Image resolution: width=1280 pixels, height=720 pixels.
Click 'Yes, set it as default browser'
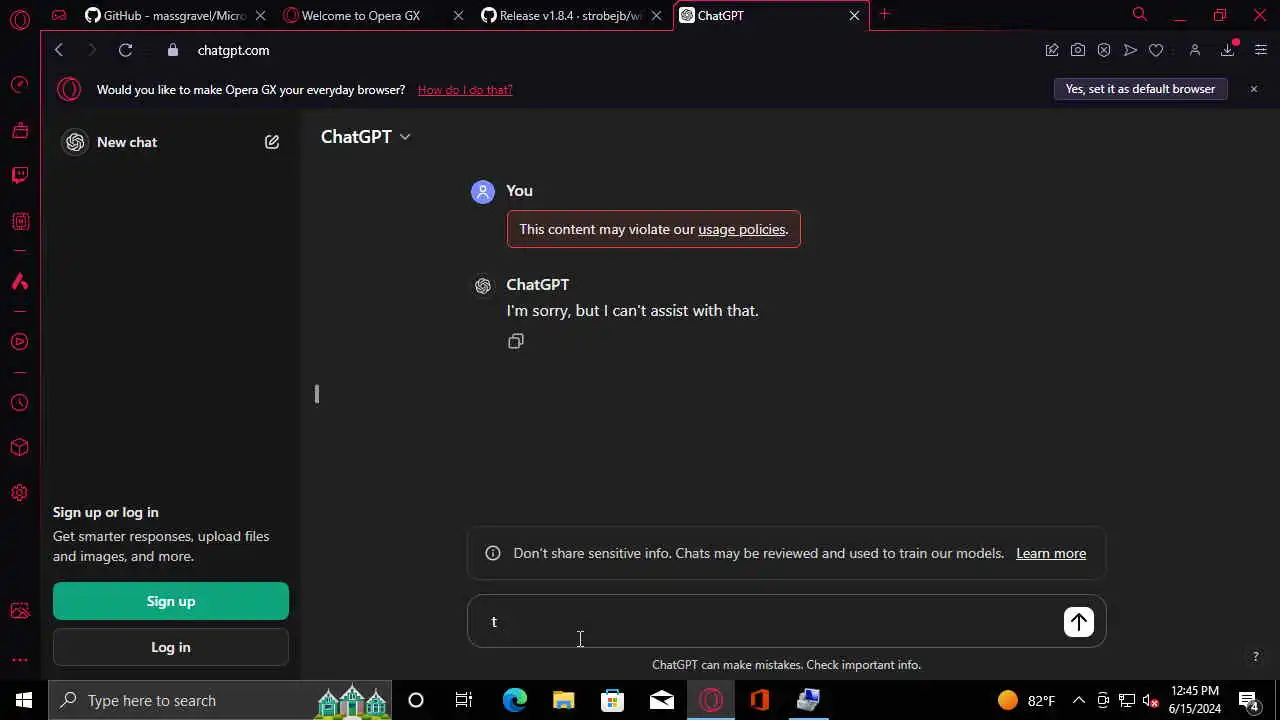(x=1140, y=89)
